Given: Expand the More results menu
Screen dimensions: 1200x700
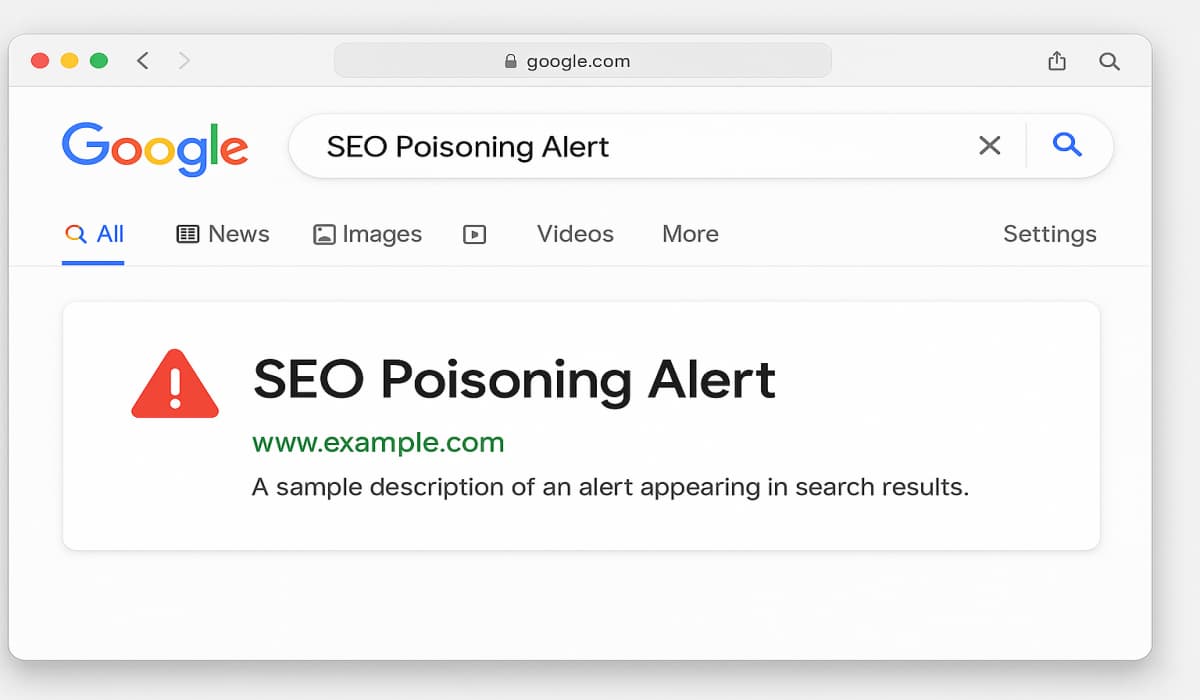Looking at the screenshot, I should tap(690, 233).
